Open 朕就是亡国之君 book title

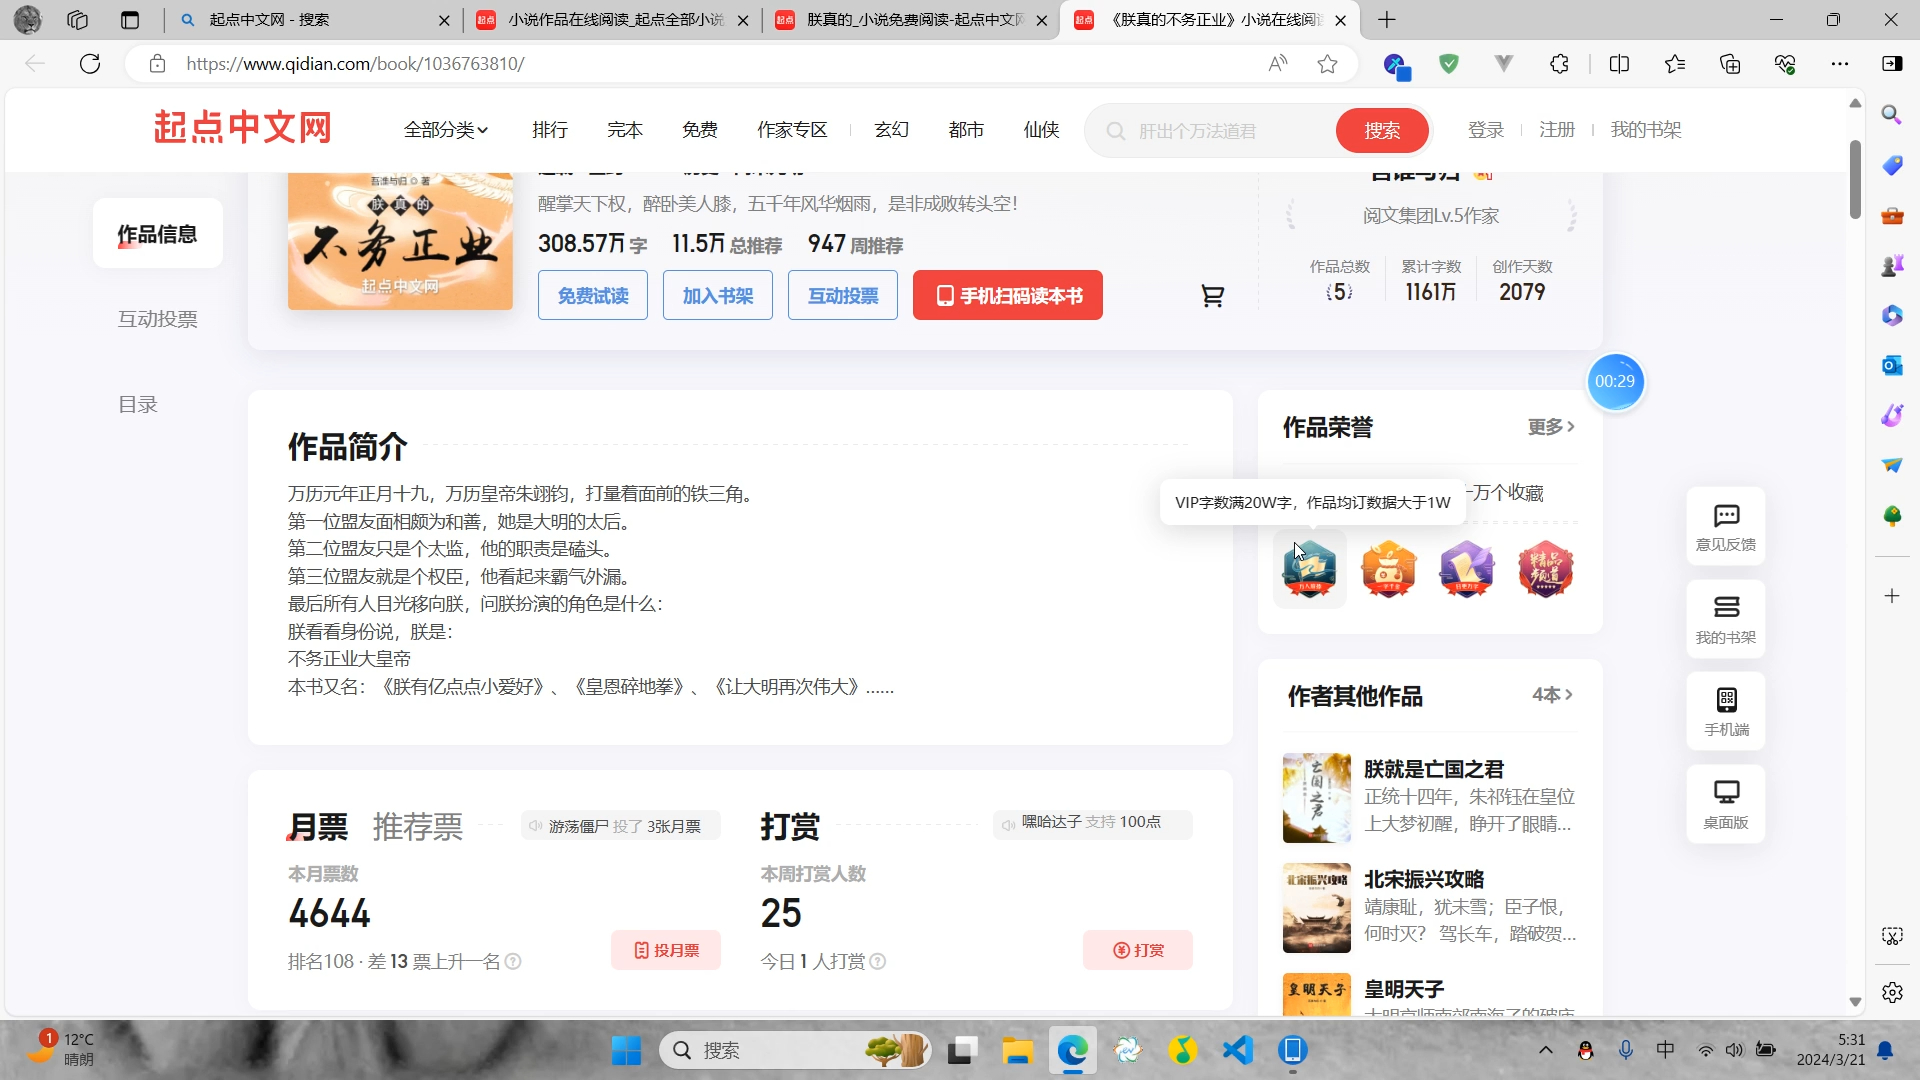tap(1434, 769)
